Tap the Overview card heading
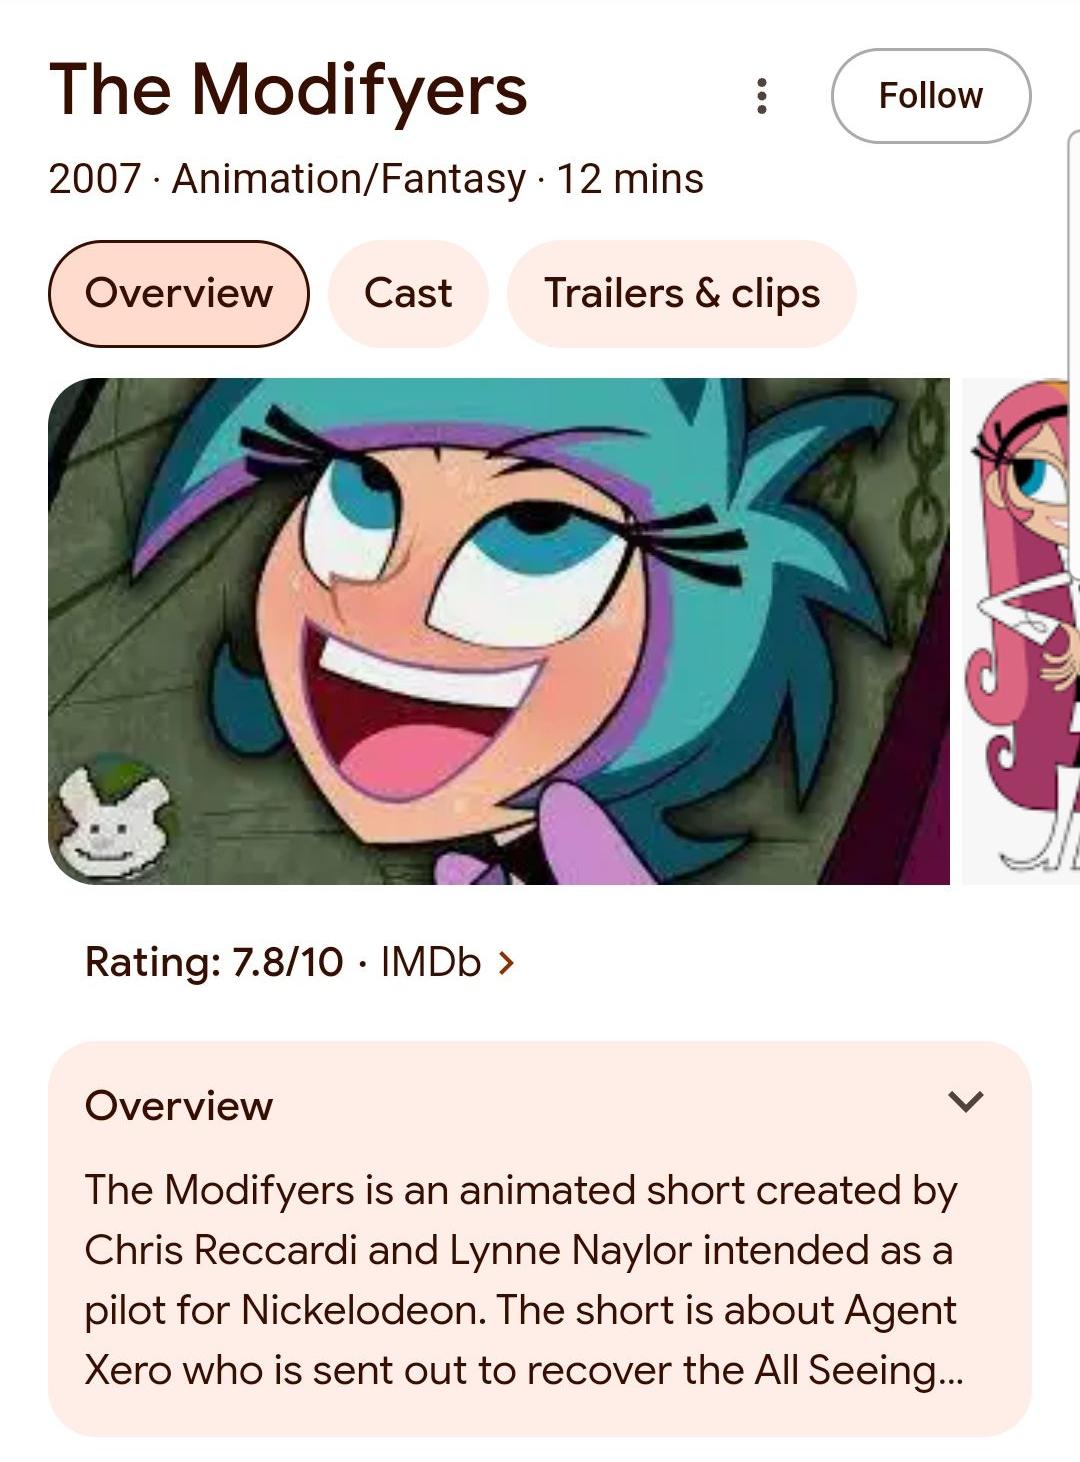1080x1462 pixels. pyautogui.click(x=179, y=1106)
